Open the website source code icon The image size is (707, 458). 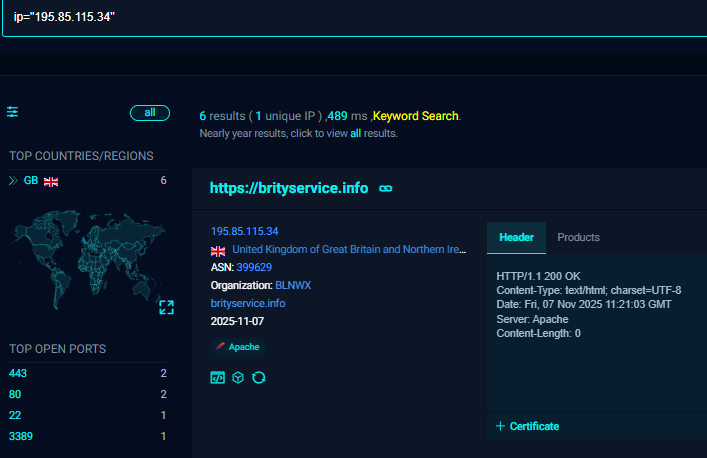[217, 377]
